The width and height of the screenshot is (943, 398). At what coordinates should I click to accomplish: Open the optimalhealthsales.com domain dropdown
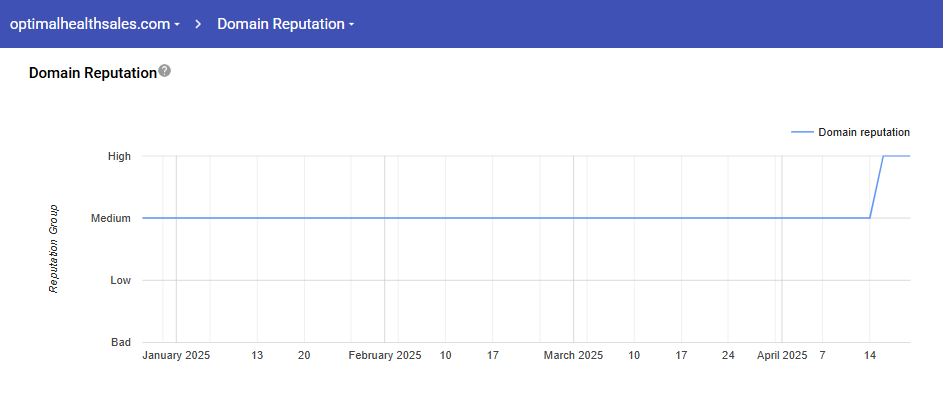click(x=94, y=24)
